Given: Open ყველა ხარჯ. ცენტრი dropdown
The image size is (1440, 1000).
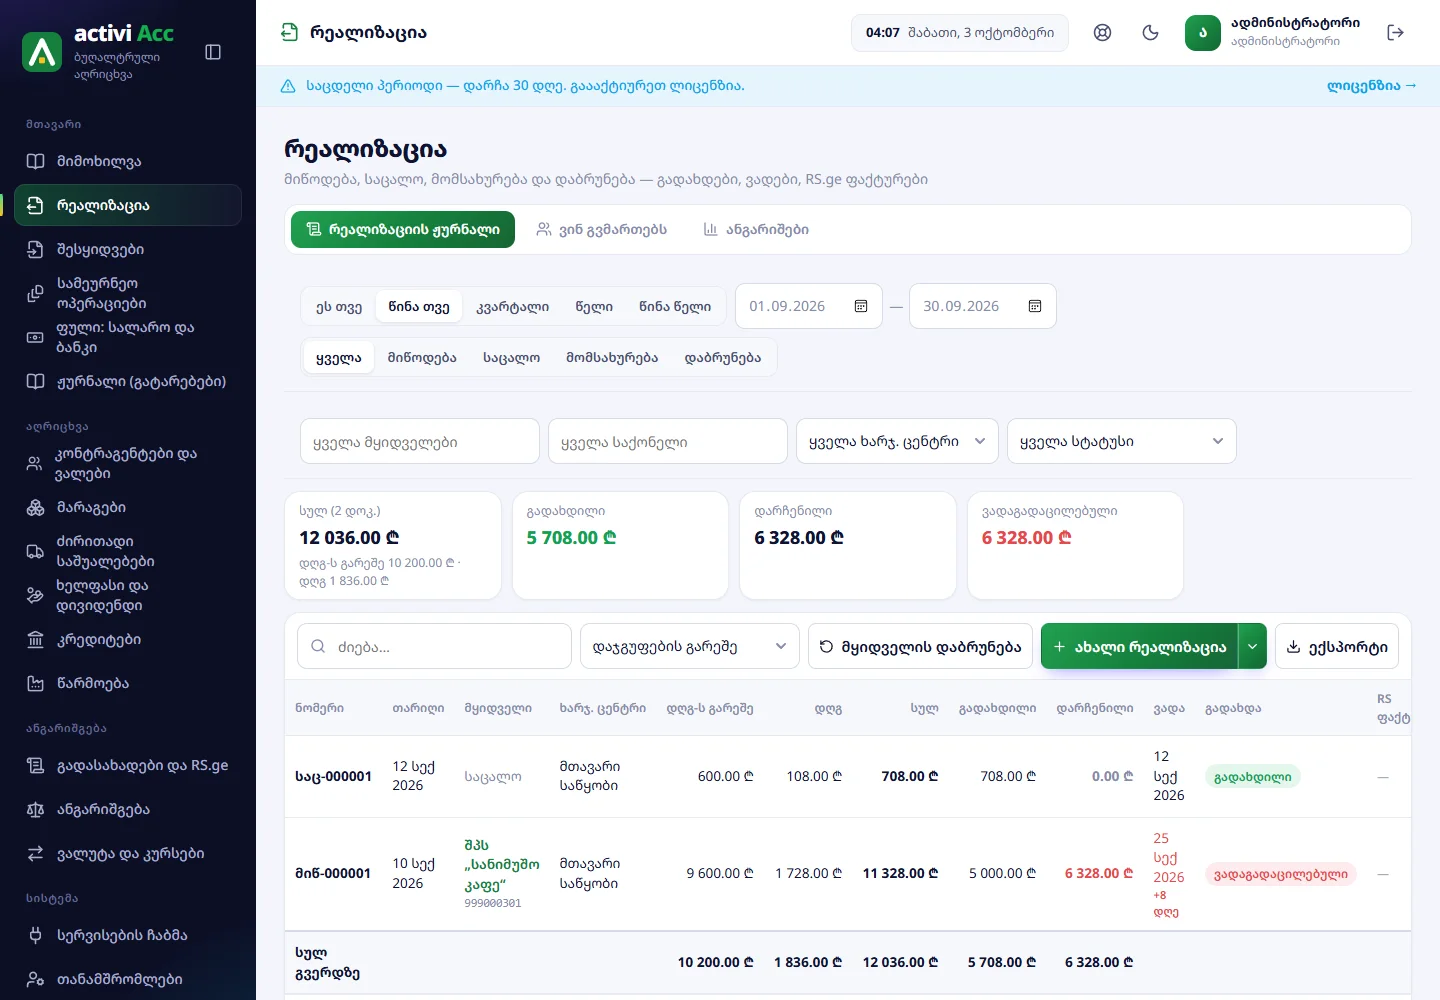Looking at the screenshot, I should pyautogui.click(x=897, y=441).
